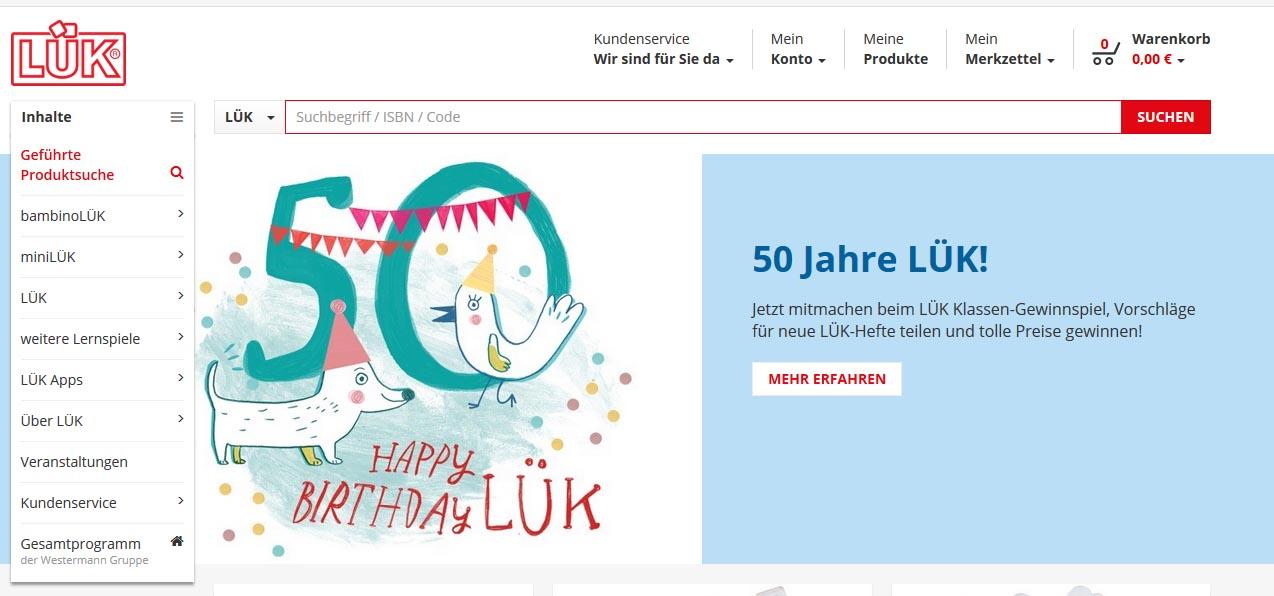Viewport: 1274px width, 596px height.
Task: Expand the bambinoLÜK chevron arrow
Action: click(180, 214)
